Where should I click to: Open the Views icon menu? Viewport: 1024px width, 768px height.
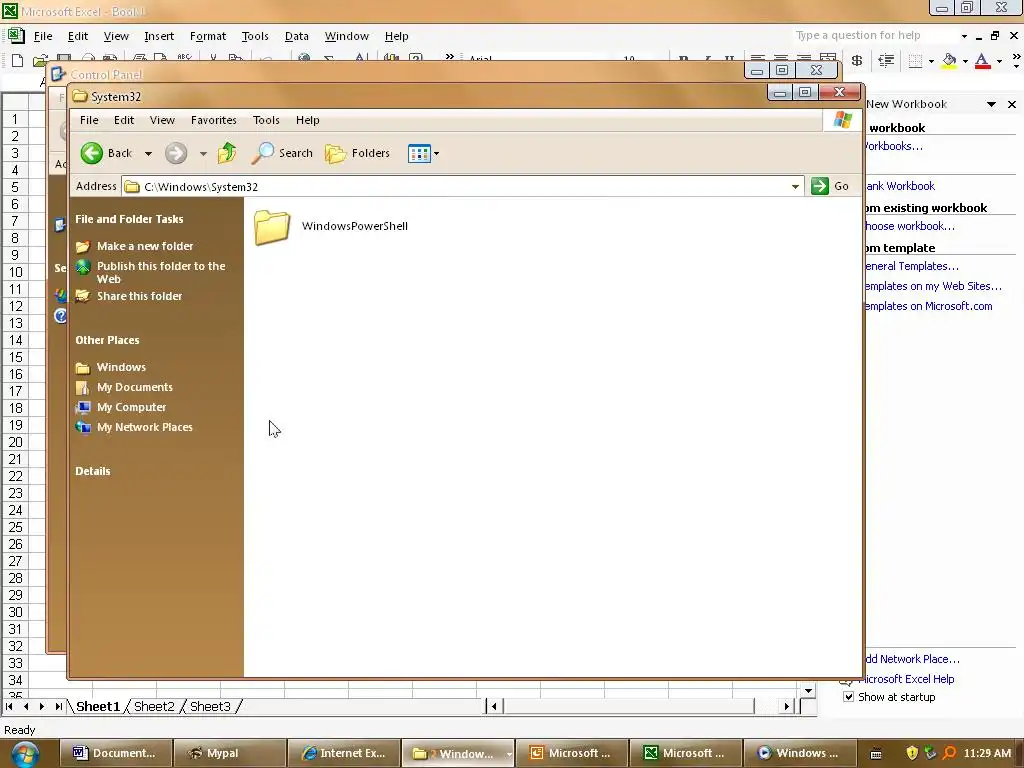pyautogui.click(x=419, y=153)
